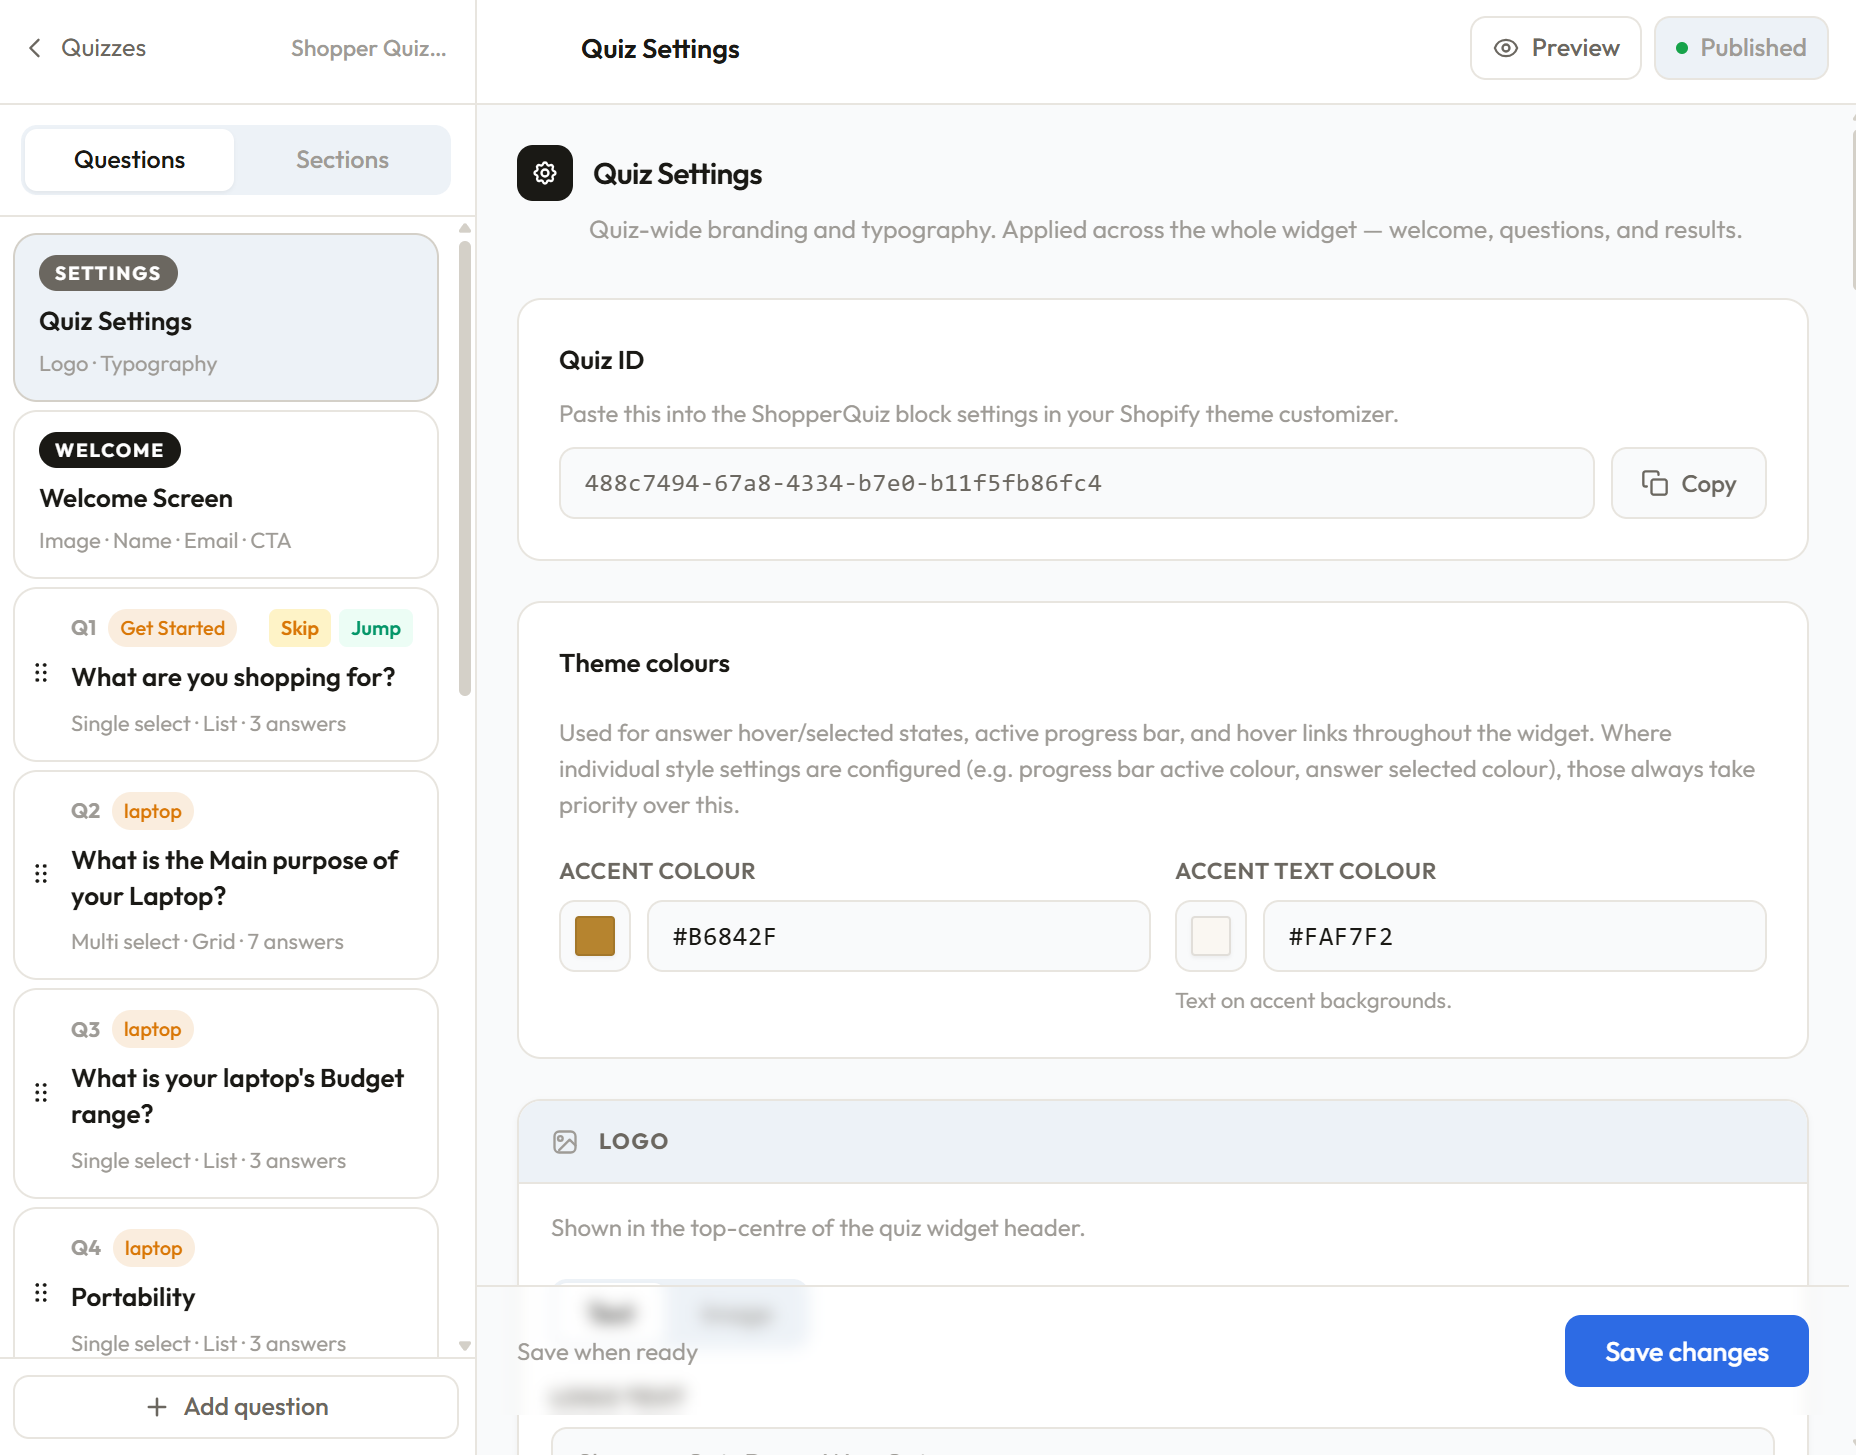1856x1455 pixels.
Task: Copy the Quiz ID
Action: [1688, 483]
